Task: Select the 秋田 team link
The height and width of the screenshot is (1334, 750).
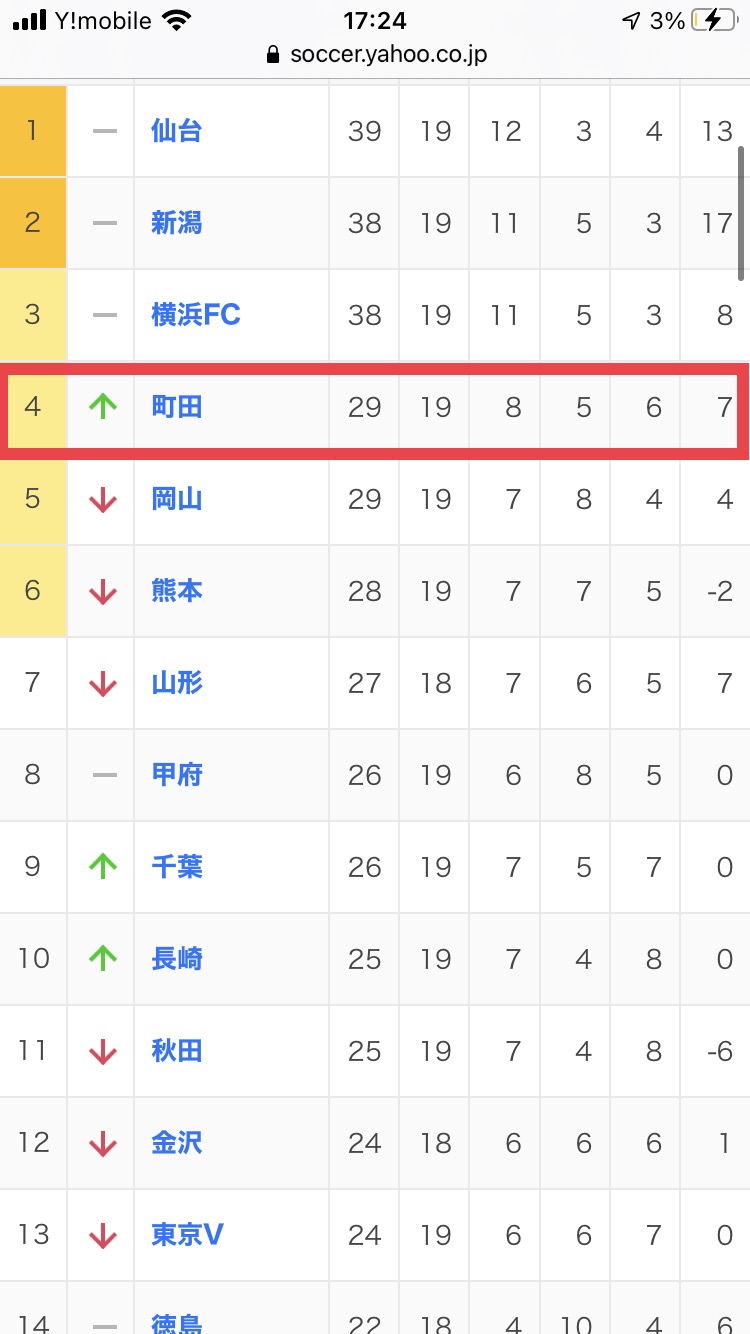Action: coord(177,1051)
